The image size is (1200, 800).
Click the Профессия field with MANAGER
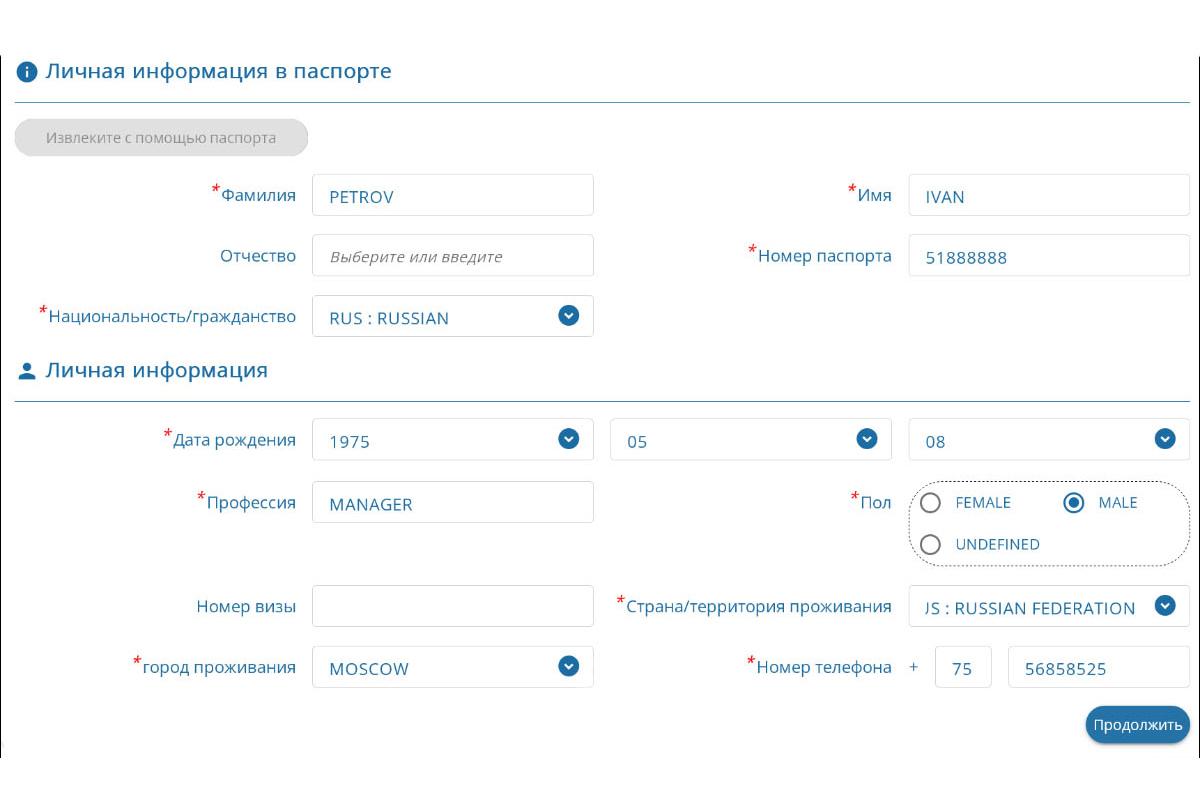tap(453, 502)
